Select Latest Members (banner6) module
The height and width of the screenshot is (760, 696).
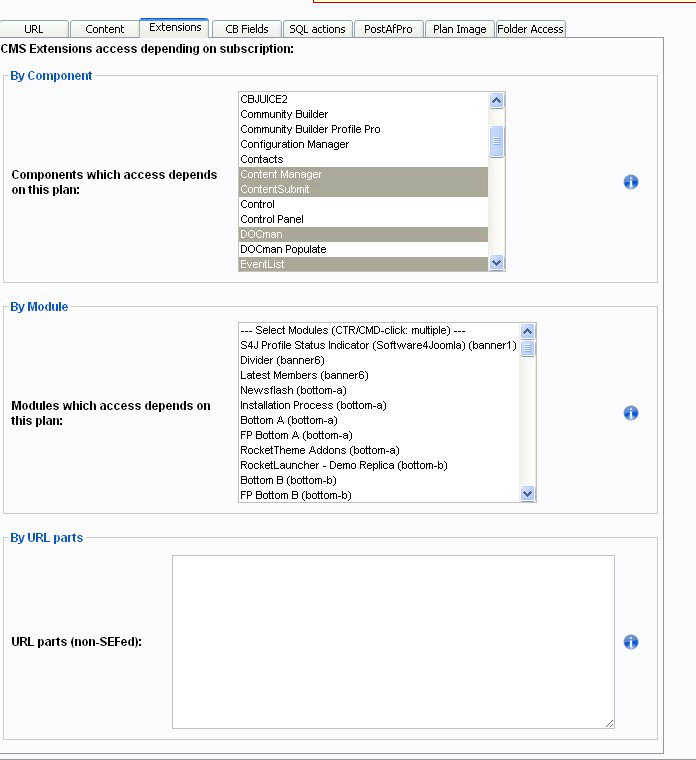(x=379, y=376)
